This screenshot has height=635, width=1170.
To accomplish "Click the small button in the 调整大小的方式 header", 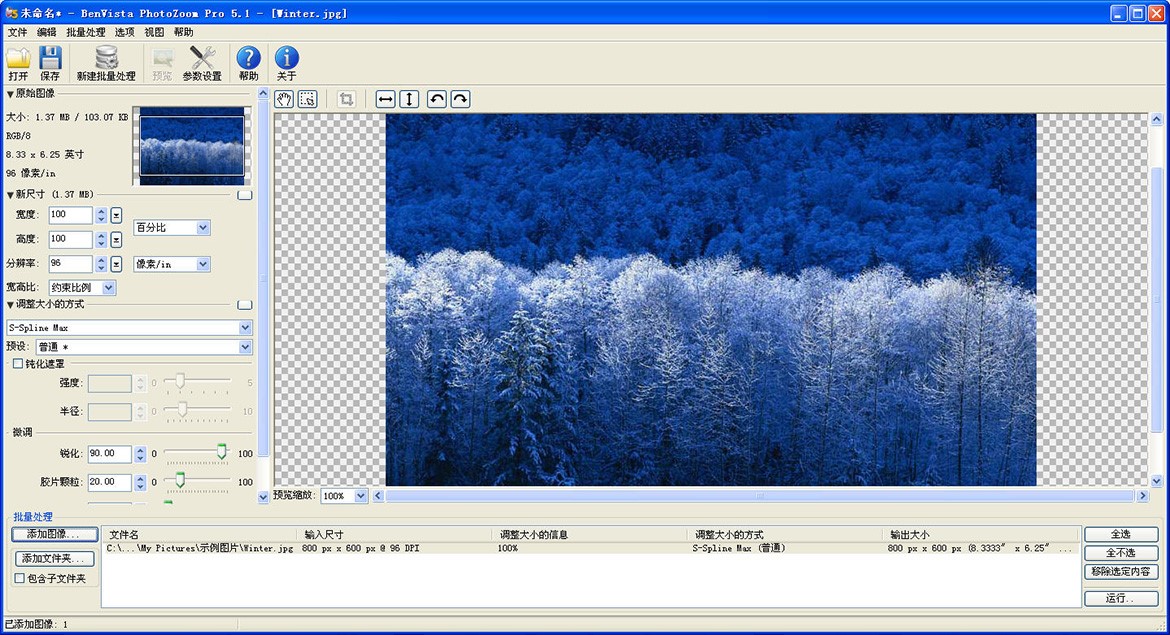I will tap(245, 304).
